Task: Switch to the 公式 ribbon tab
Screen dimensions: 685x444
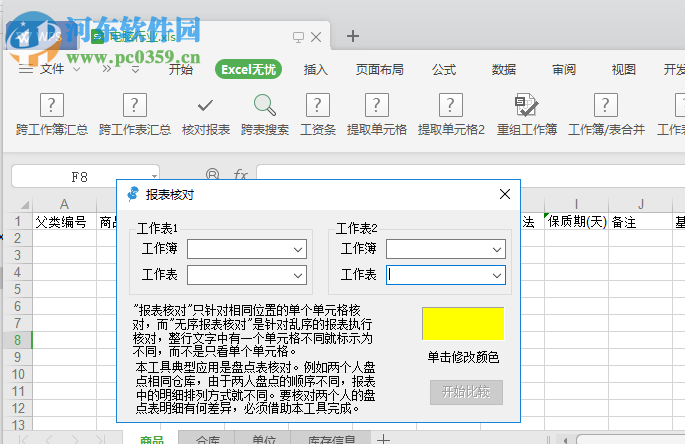Action: (444, 69)
